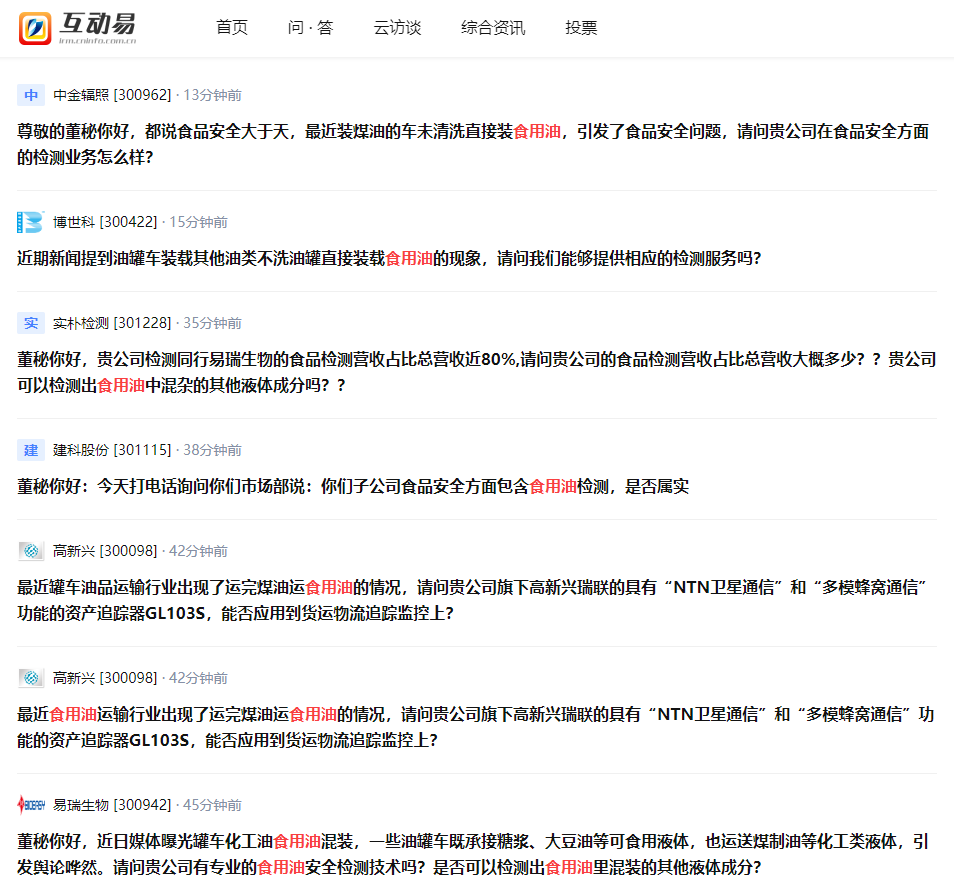954x889 pixels.
Task: Click the 高新兴 logo on the 最近罐车油品 post
Action: 30,551
